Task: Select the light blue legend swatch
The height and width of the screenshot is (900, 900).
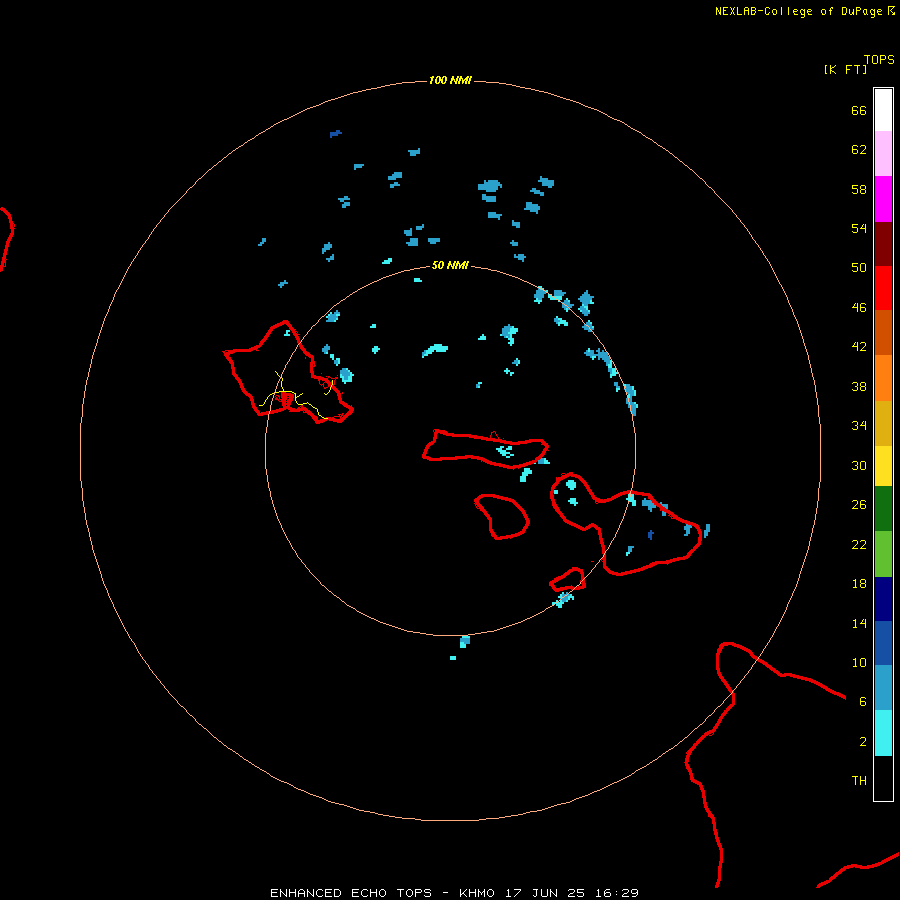Action: click(x=883, y=688)
